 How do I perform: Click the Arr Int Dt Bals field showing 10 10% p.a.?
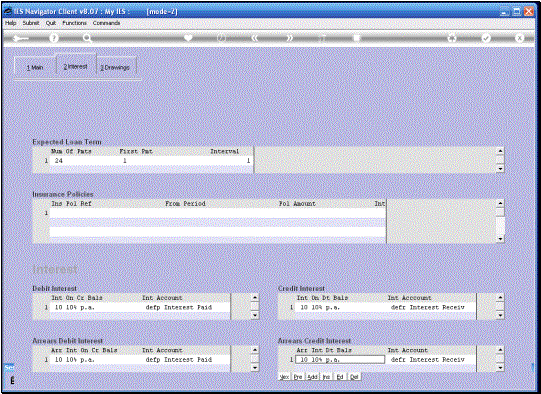coord(340,359)
